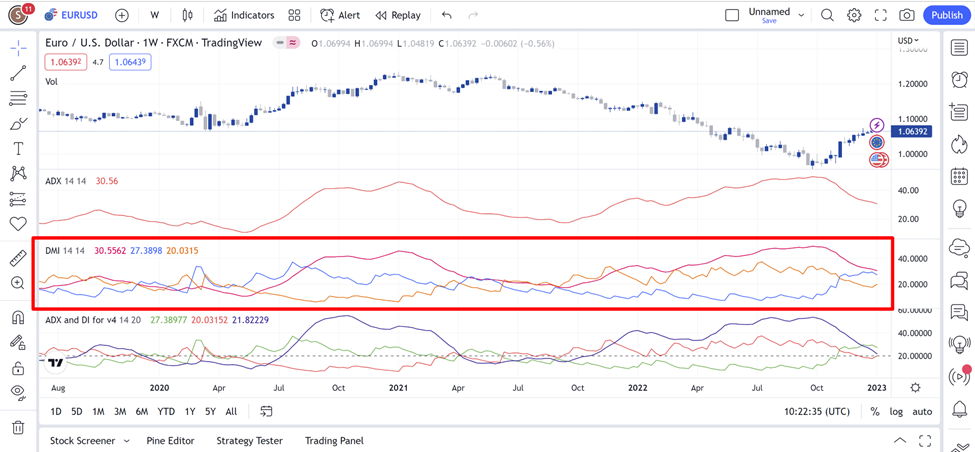The image size is (975, 452).
Task: Select the All date range
Action: 231,412
